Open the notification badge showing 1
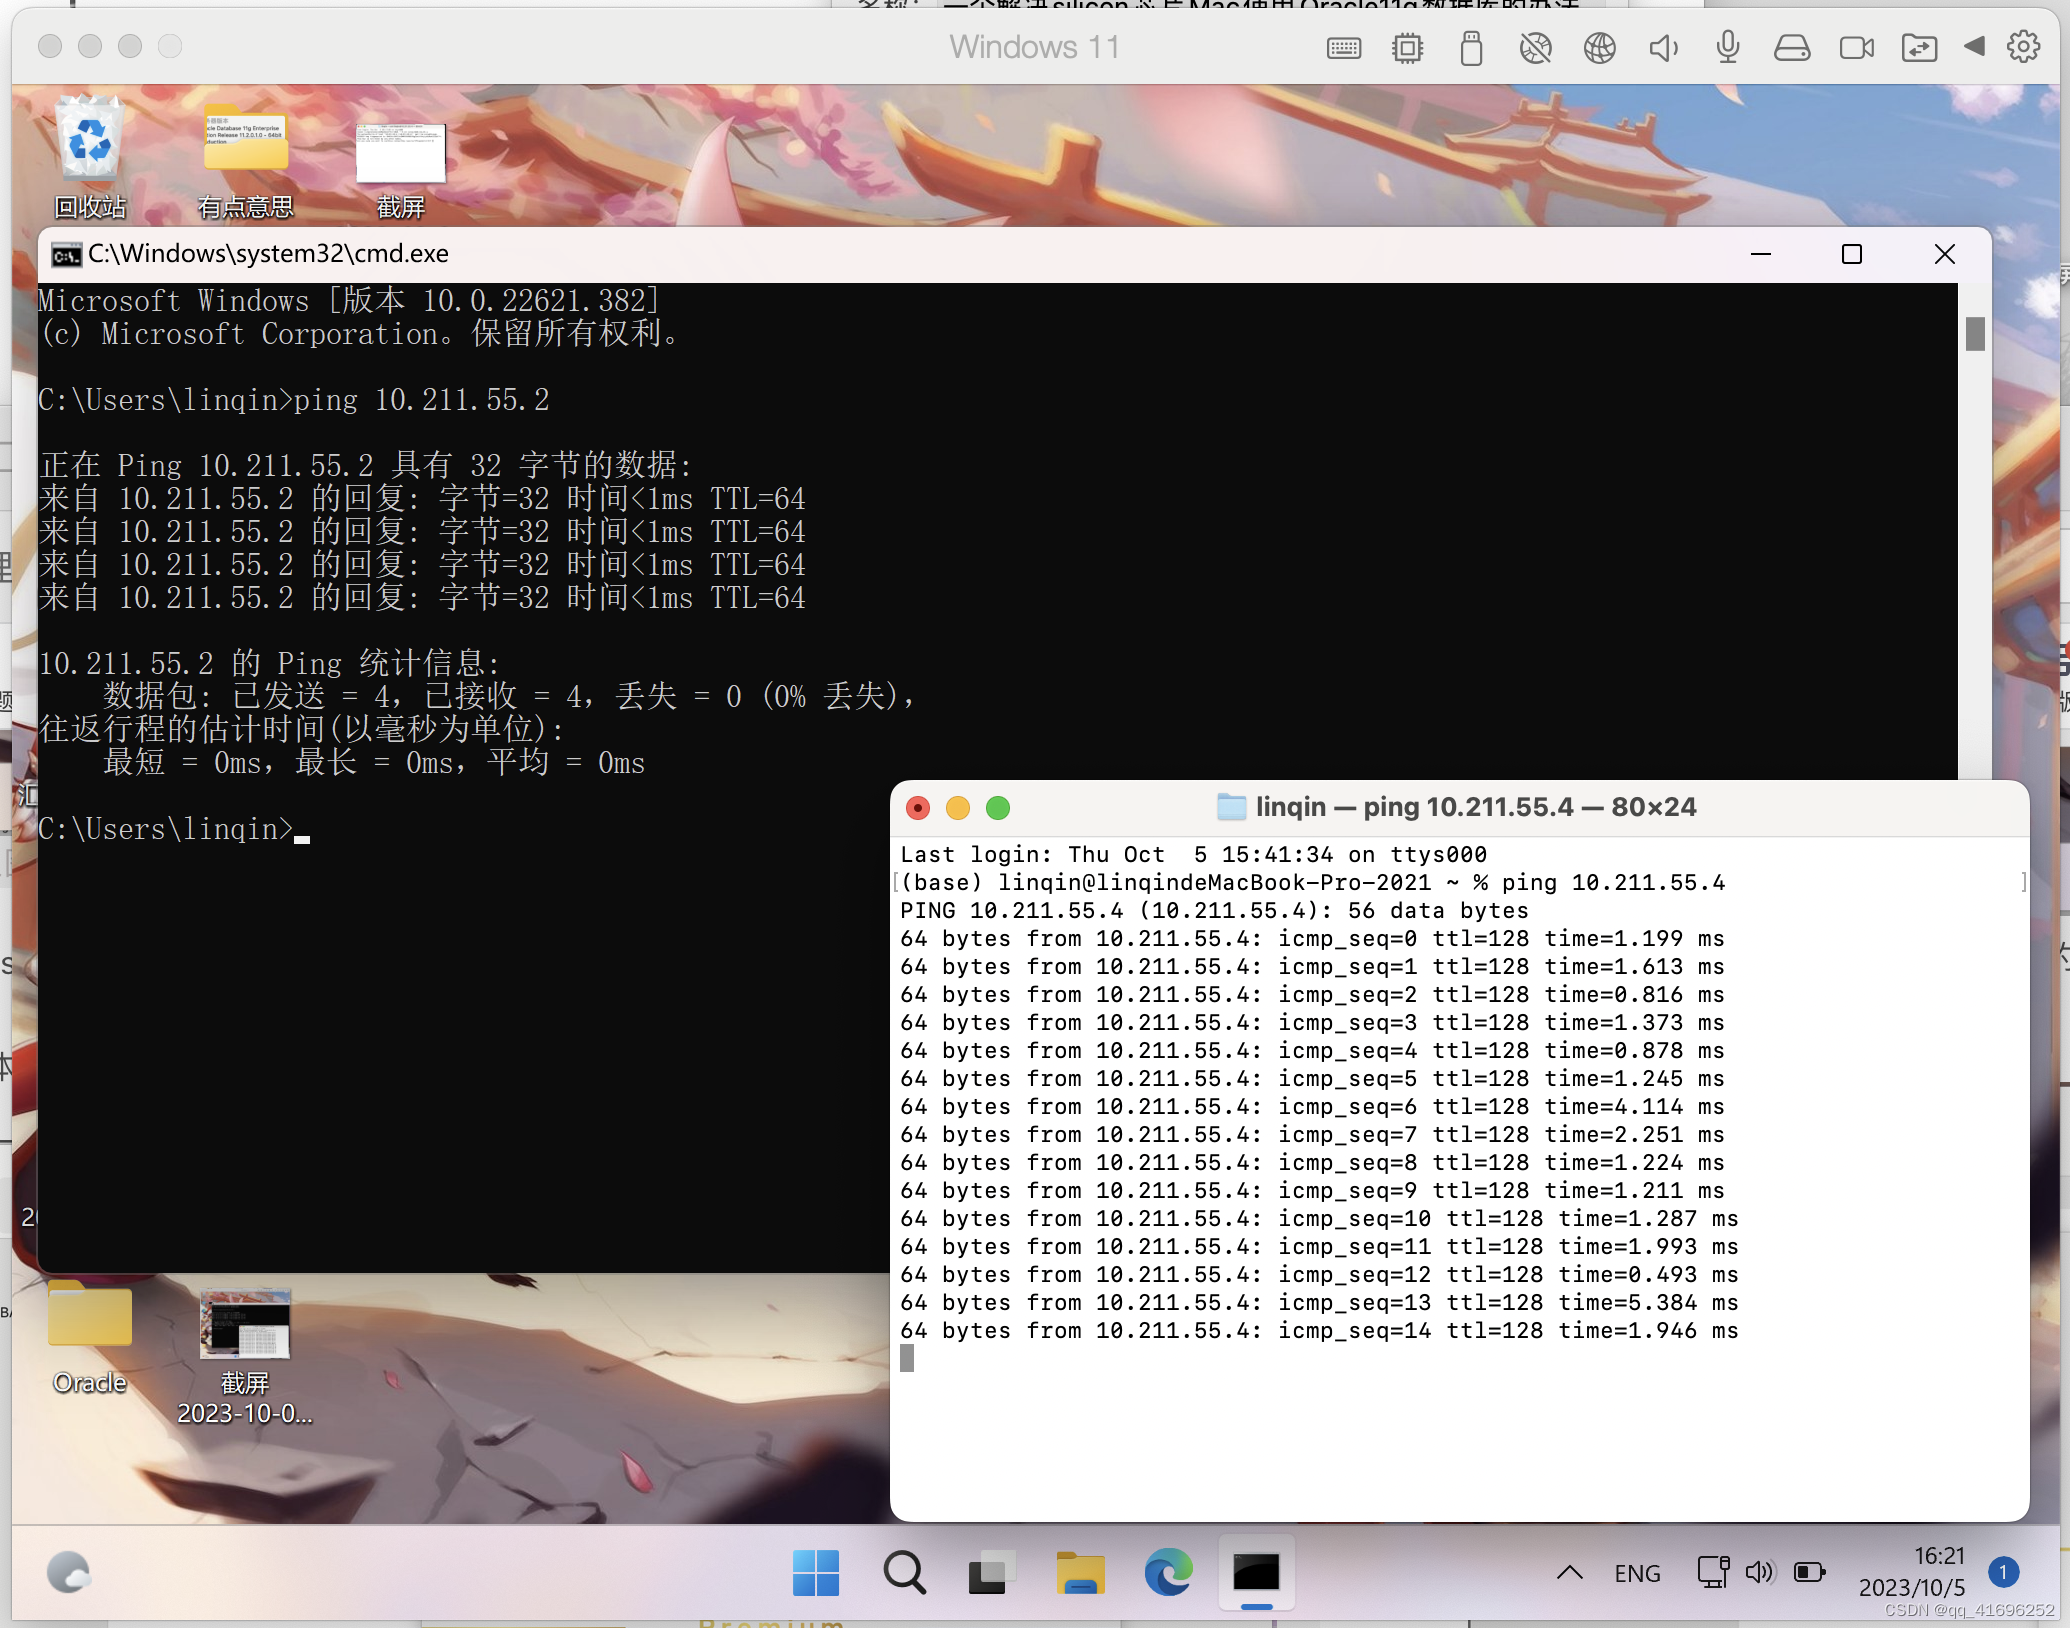This screenshot has width=2070, height=1628. pyautogui.click(x=2003, y=1572)
